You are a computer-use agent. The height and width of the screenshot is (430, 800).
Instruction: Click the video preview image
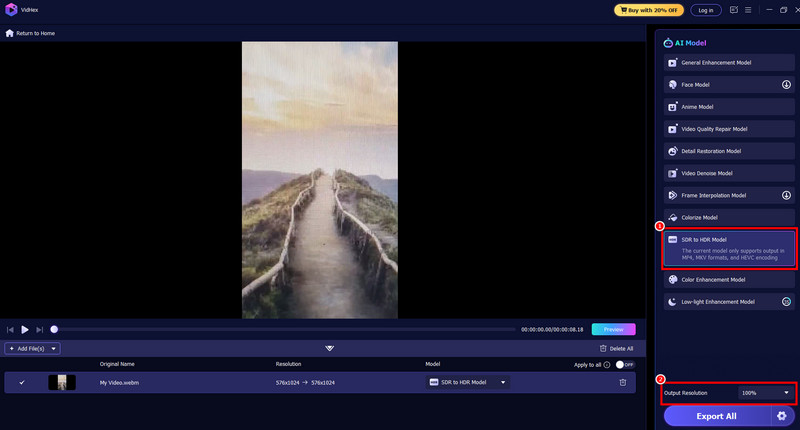[x=320, y=180]
